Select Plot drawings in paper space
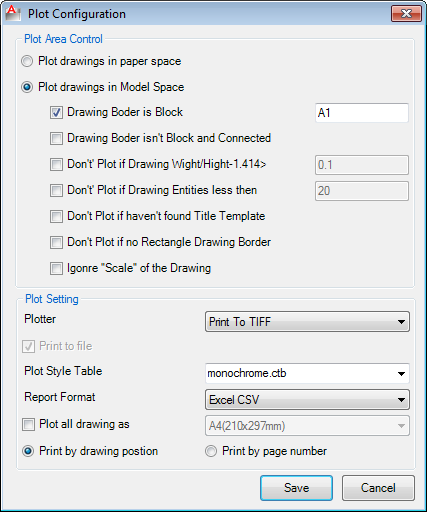Image resolution: width=427 pixels, height=512 pixels. (x=27, y=61)
